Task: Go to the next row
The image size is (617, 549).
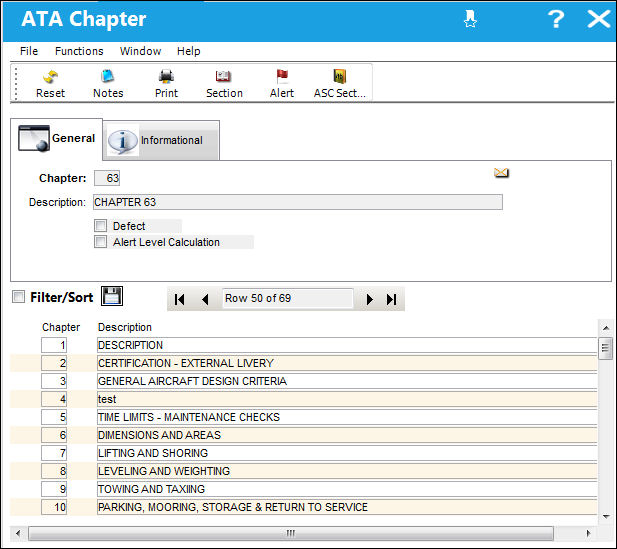Action: (369, 299)
